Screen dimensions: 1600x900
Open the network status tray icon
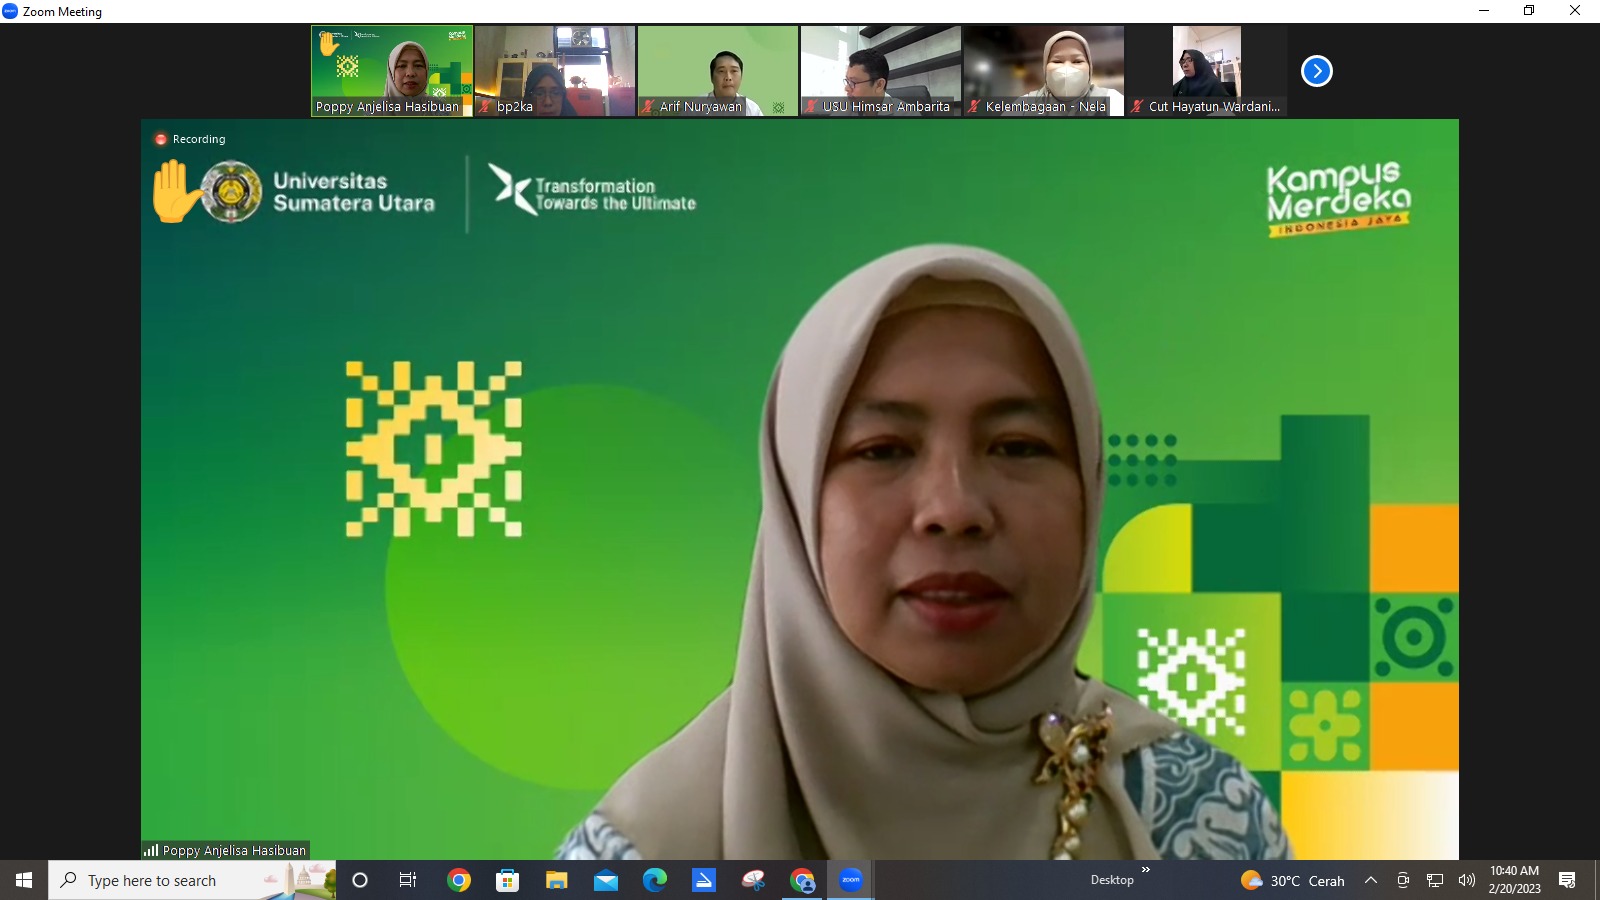(x=1435, y=880)
